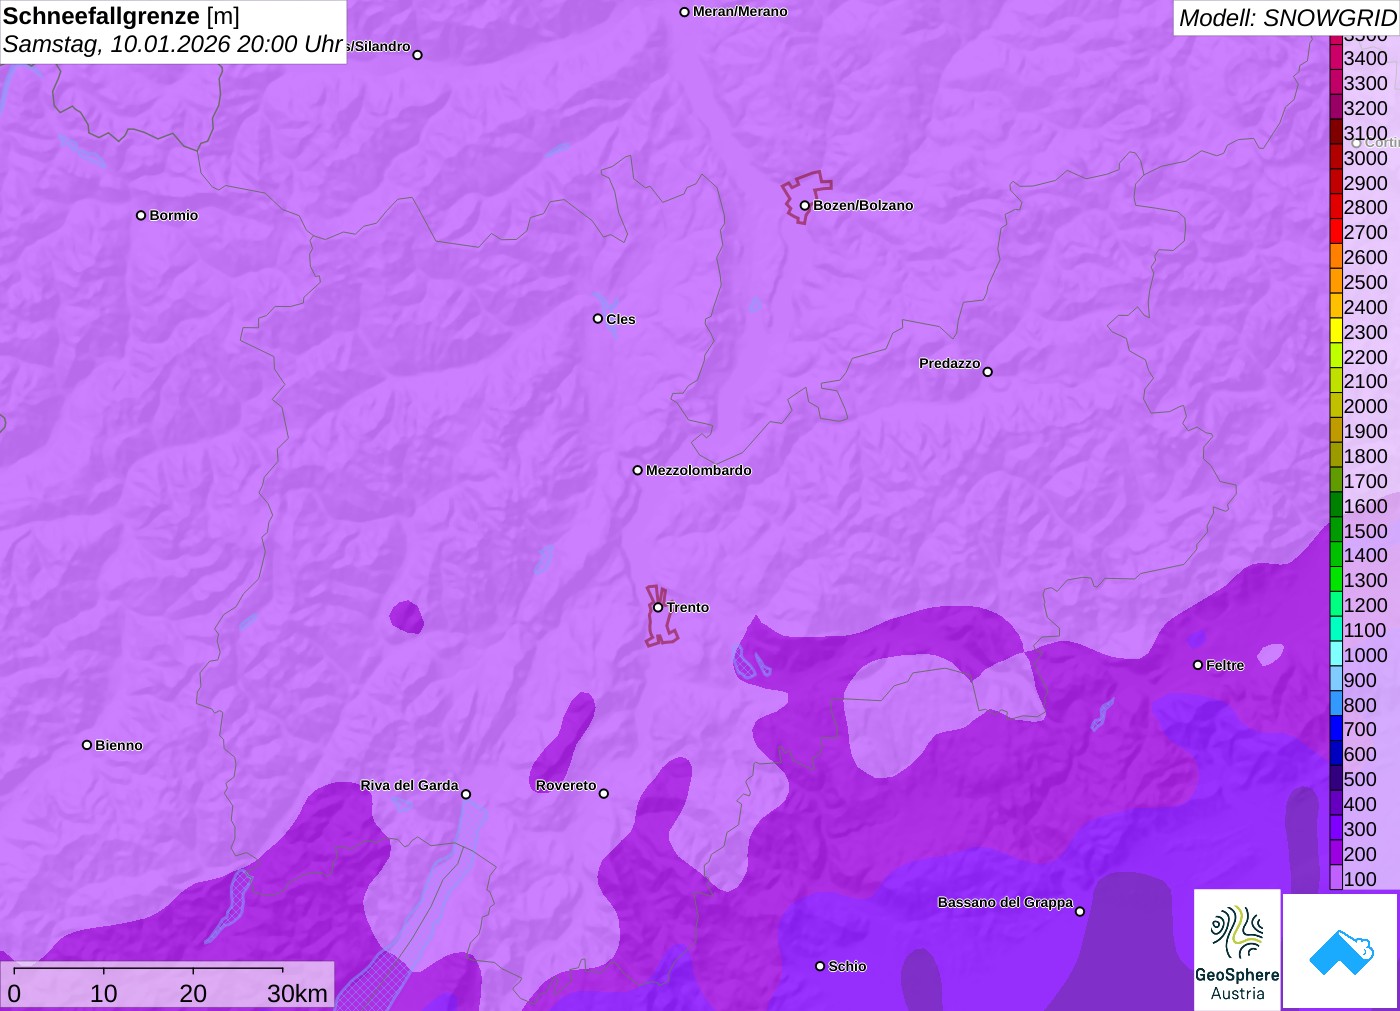Click the 2000 legend value

click(x=1366, y=406)
